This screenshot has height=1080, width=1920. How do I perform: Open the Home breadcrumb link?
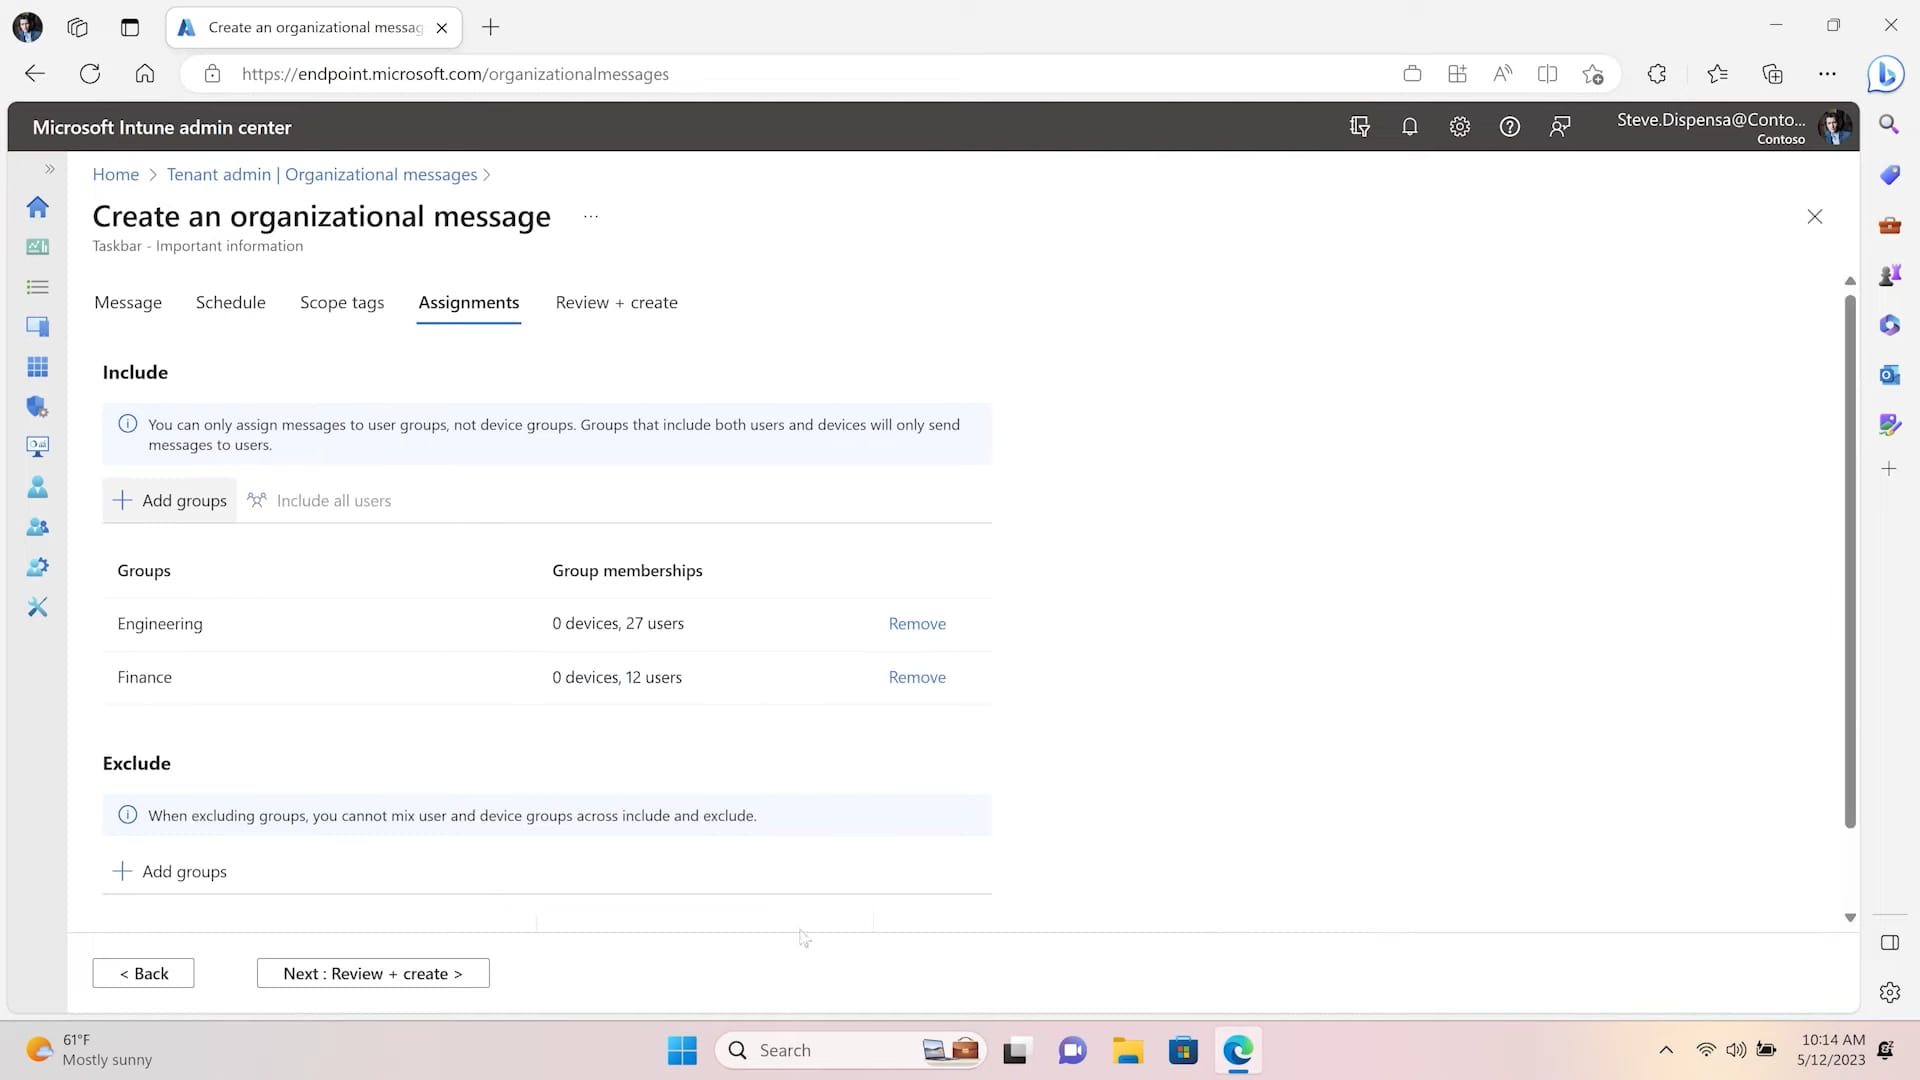116,174
